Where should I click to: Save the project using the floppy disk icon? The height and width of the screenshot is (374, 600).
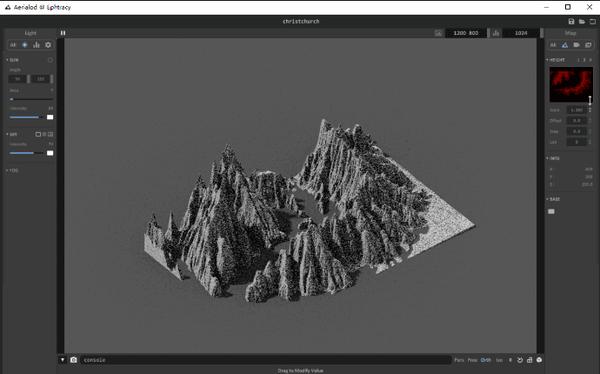click(571, 21)
